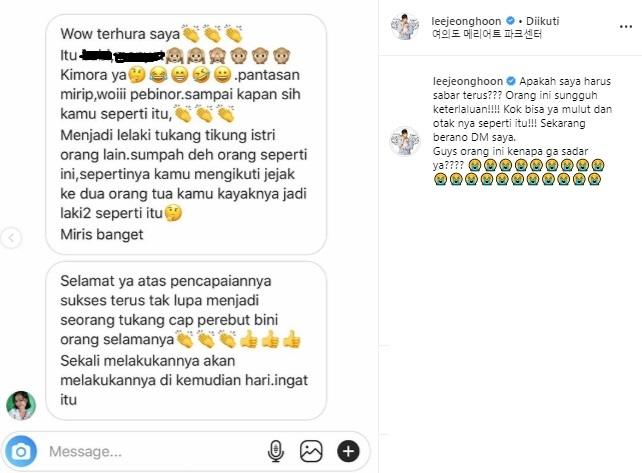The image size is (642, 473).
Task: Click the Diikuti following button
Action: point(543,21)
